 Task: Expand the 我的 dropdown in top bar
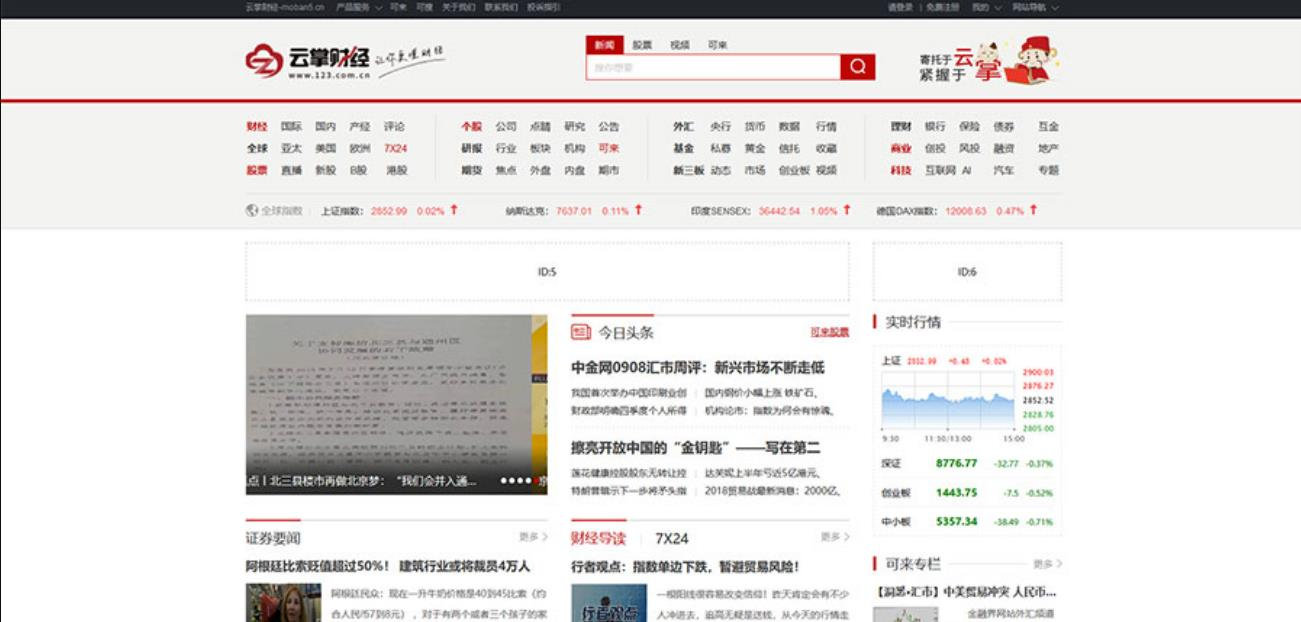985,7
